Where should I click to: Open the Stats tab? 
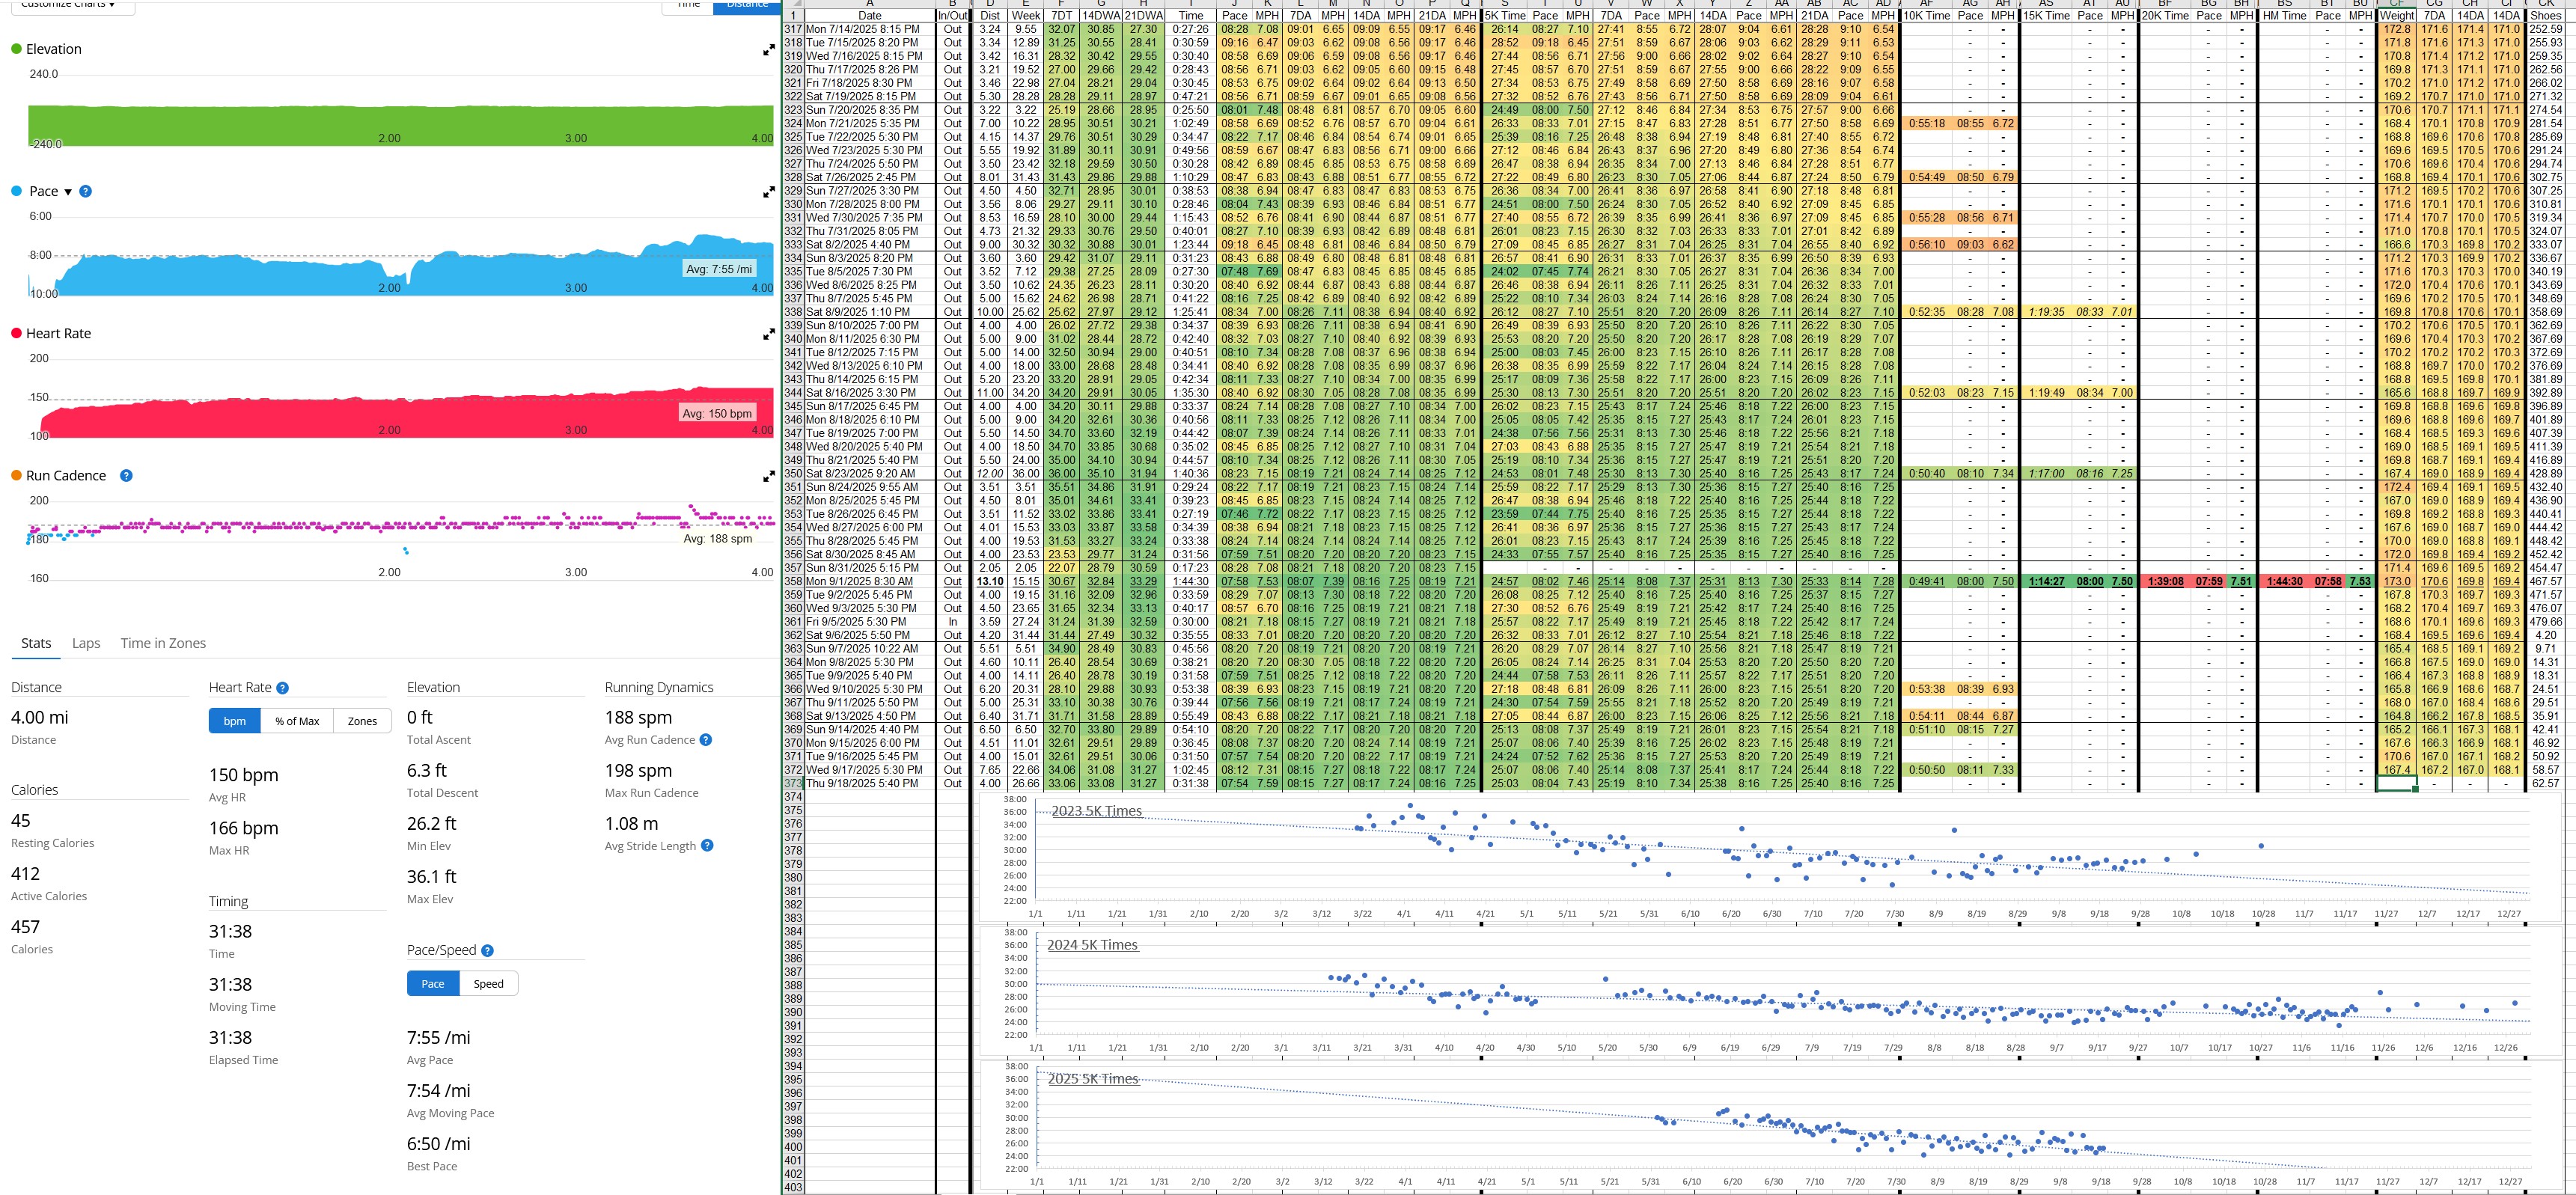coord(36,643)
